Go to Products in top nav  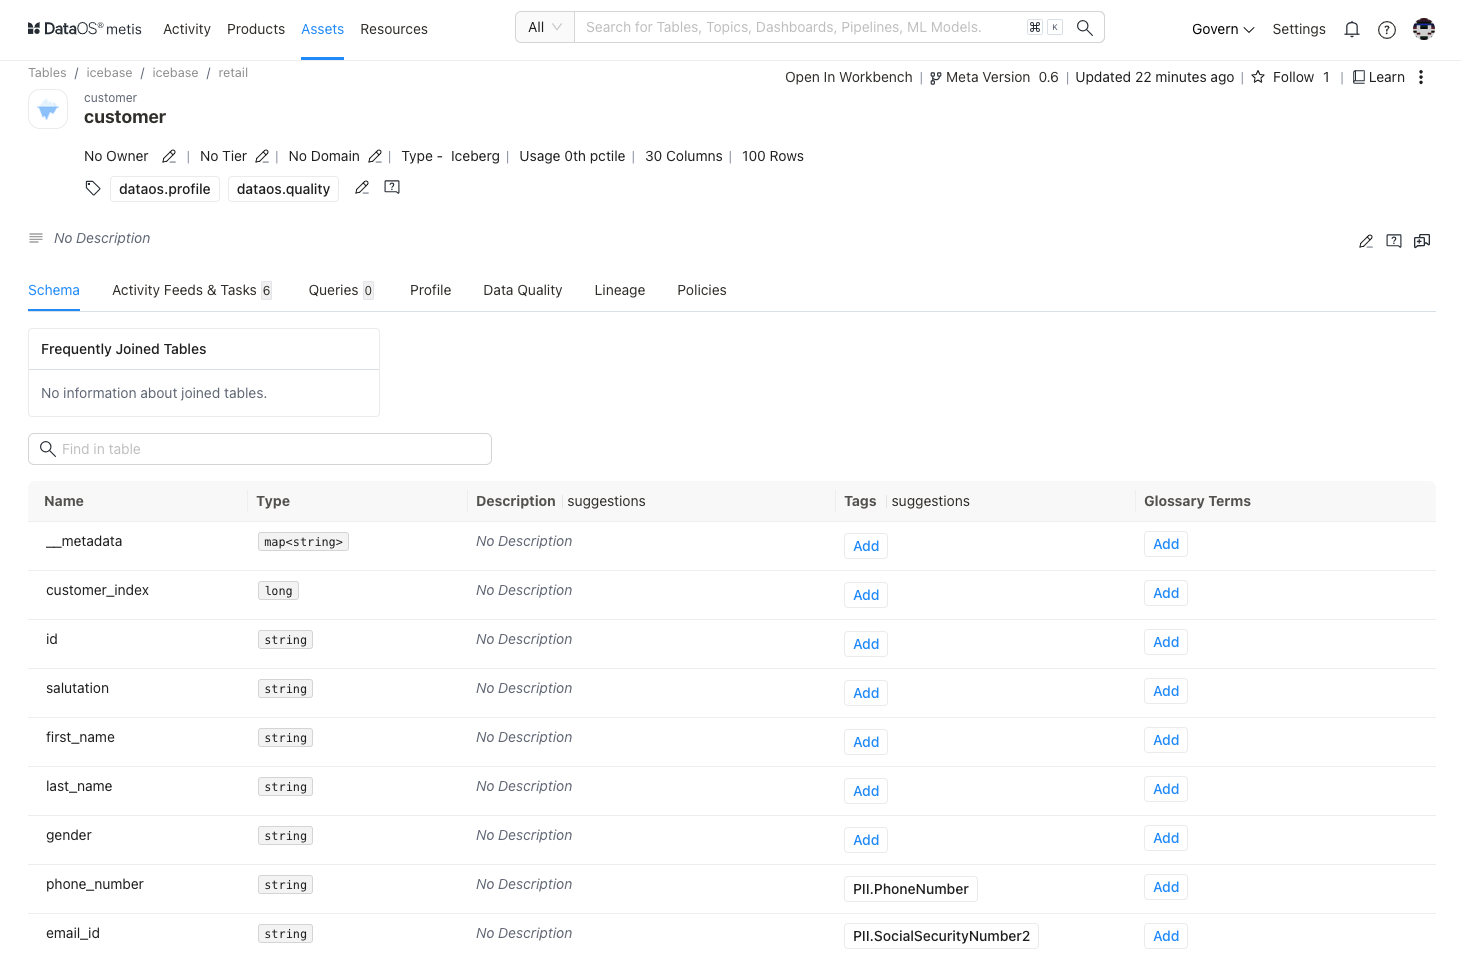(x=256, y=29)
